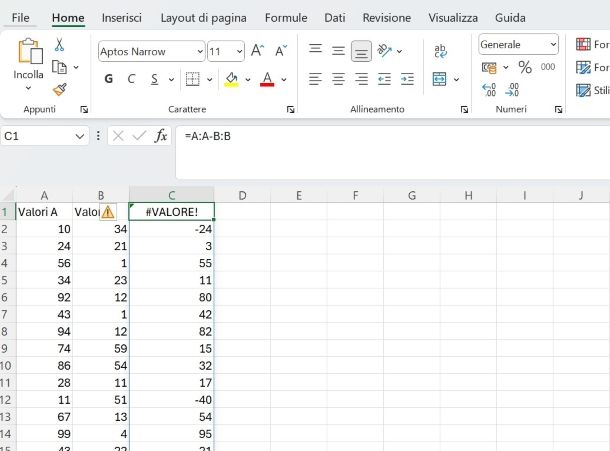Image resolution: width=610 pixels, height=451 pixels.
Task: Select the Format Painter brush
Action: [x=60, y=90]
